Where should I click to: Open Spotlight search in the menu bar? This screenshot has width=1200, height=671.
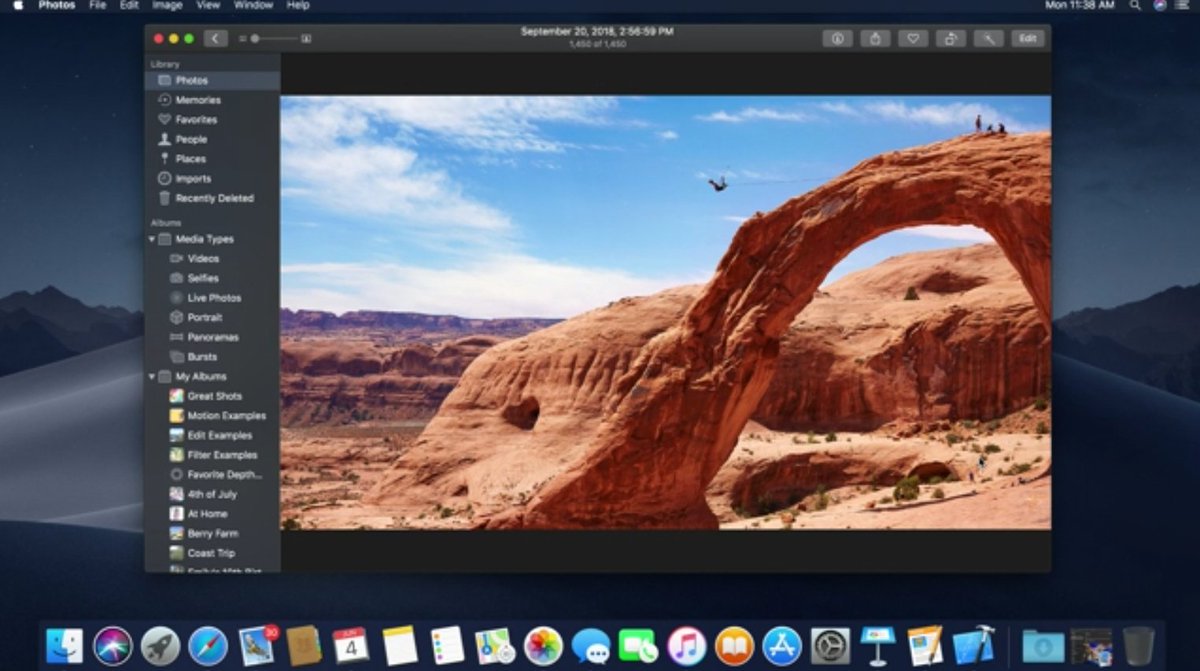point(1135,6)
